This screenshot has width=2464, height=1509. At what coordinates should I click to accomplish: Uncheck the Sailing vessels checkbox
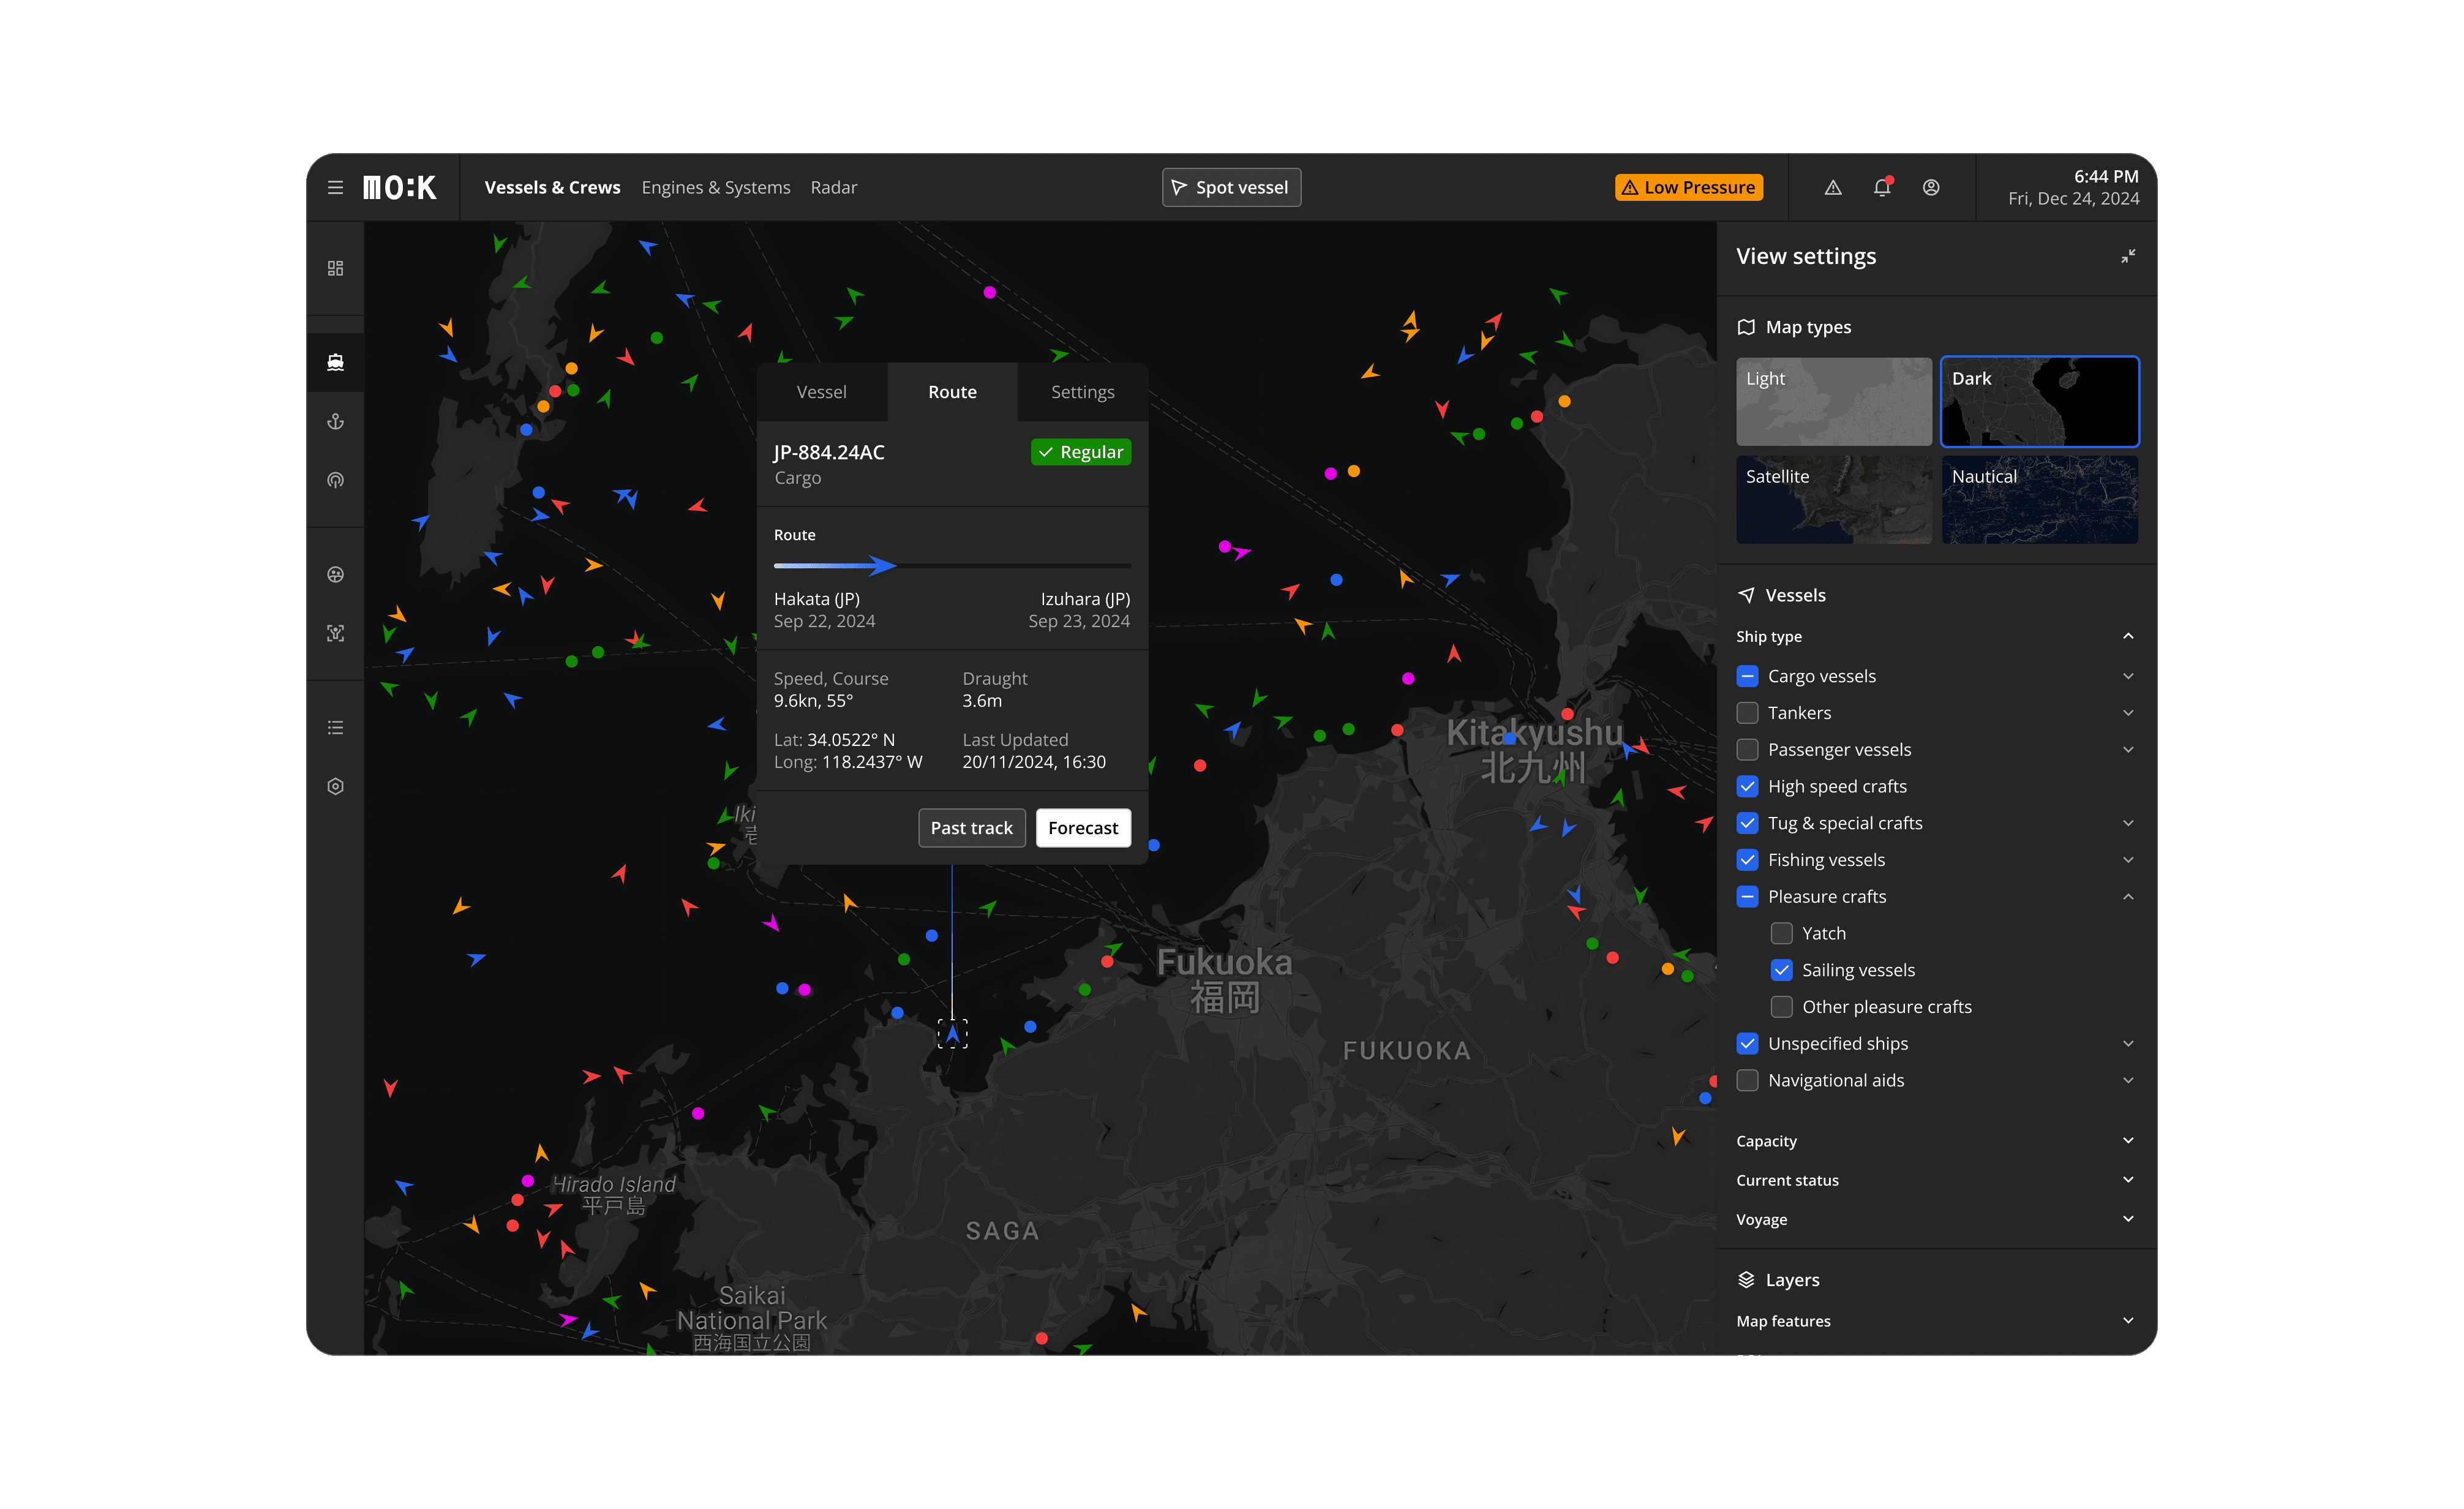pyautogui.click(x=1781, y=969)
